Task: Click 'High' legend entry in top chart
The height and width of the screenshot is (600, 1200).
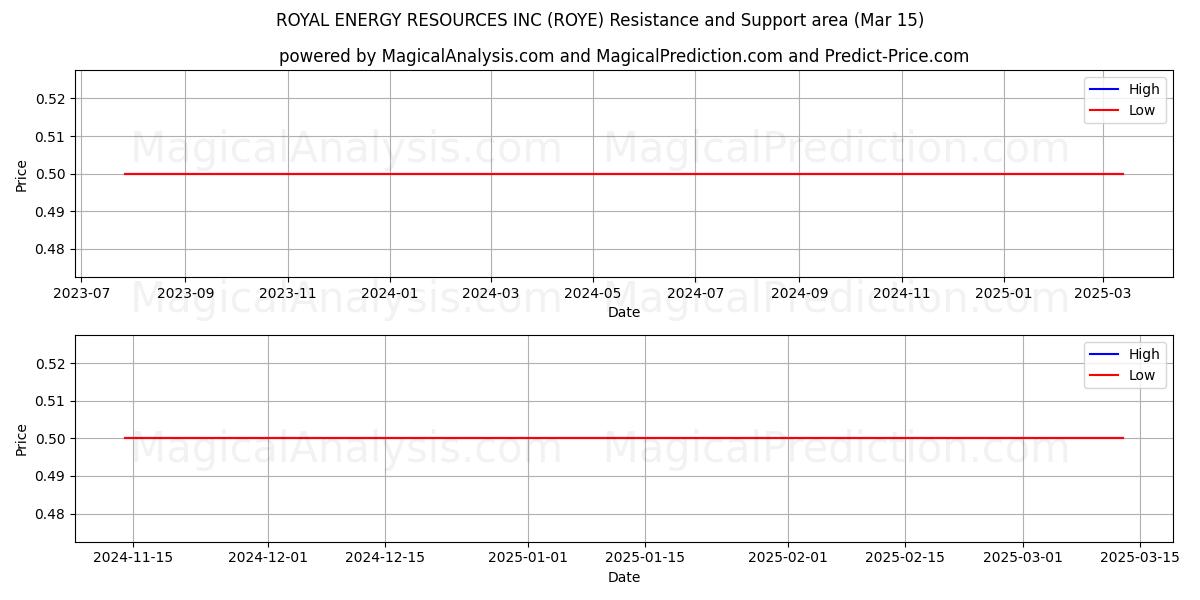Action: pos(1144,90)
